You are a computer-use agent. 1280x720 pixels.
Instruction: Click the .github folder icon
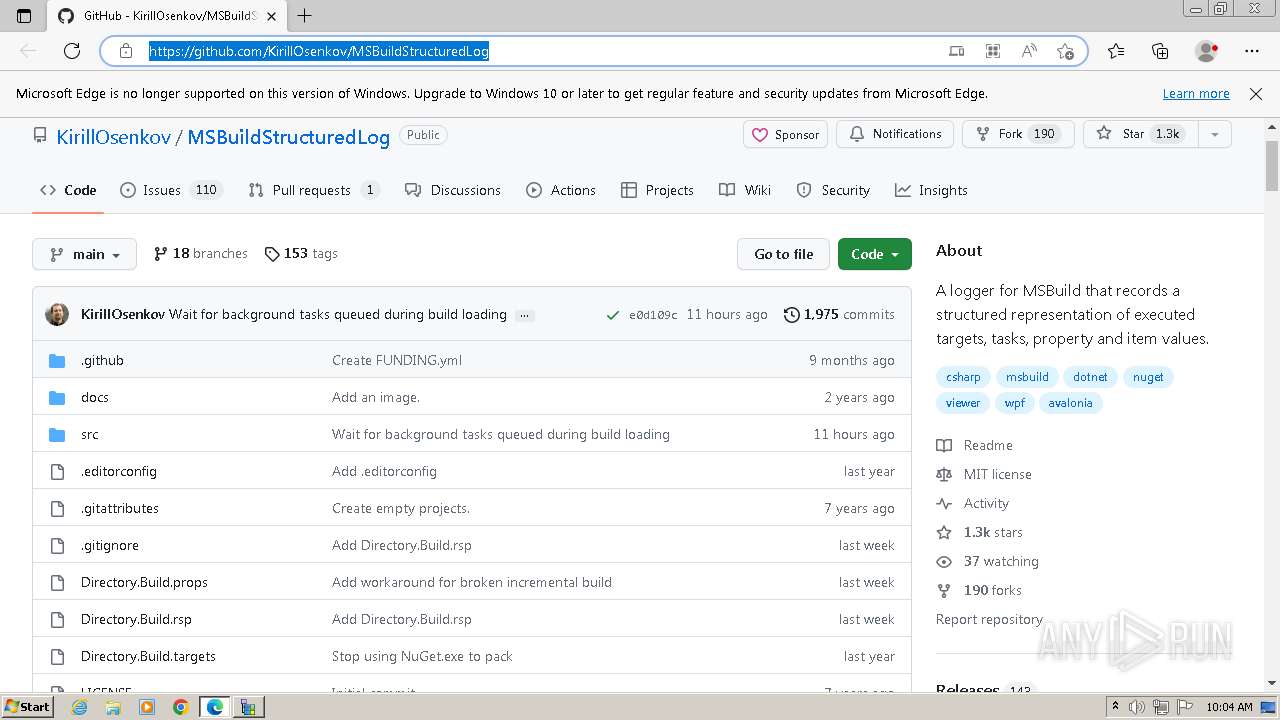(57, 360)
